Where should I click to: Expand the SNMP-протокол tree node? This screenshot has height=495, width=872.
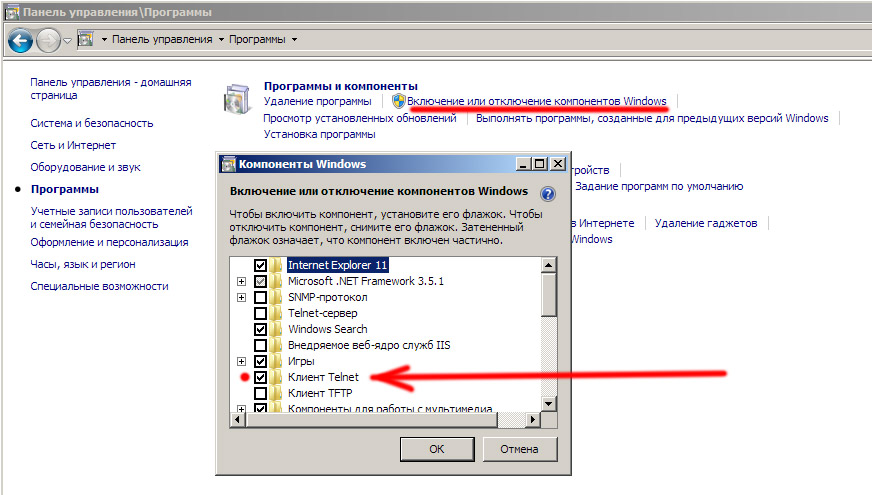click(x=241, y=297)
